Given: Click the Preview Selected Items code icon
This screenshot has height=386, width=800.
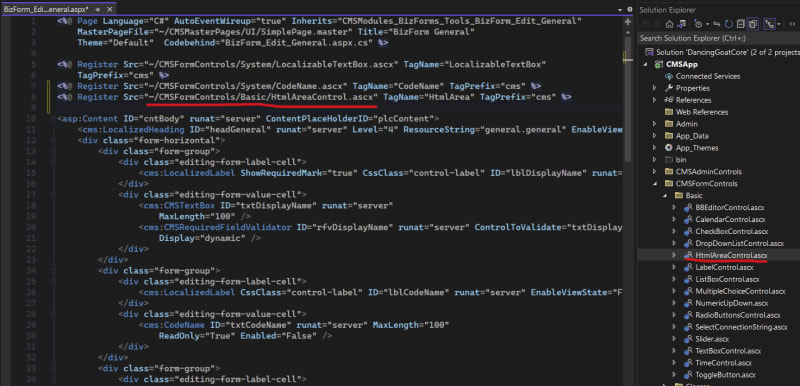Looking at the screenshot, I should 792,24.
